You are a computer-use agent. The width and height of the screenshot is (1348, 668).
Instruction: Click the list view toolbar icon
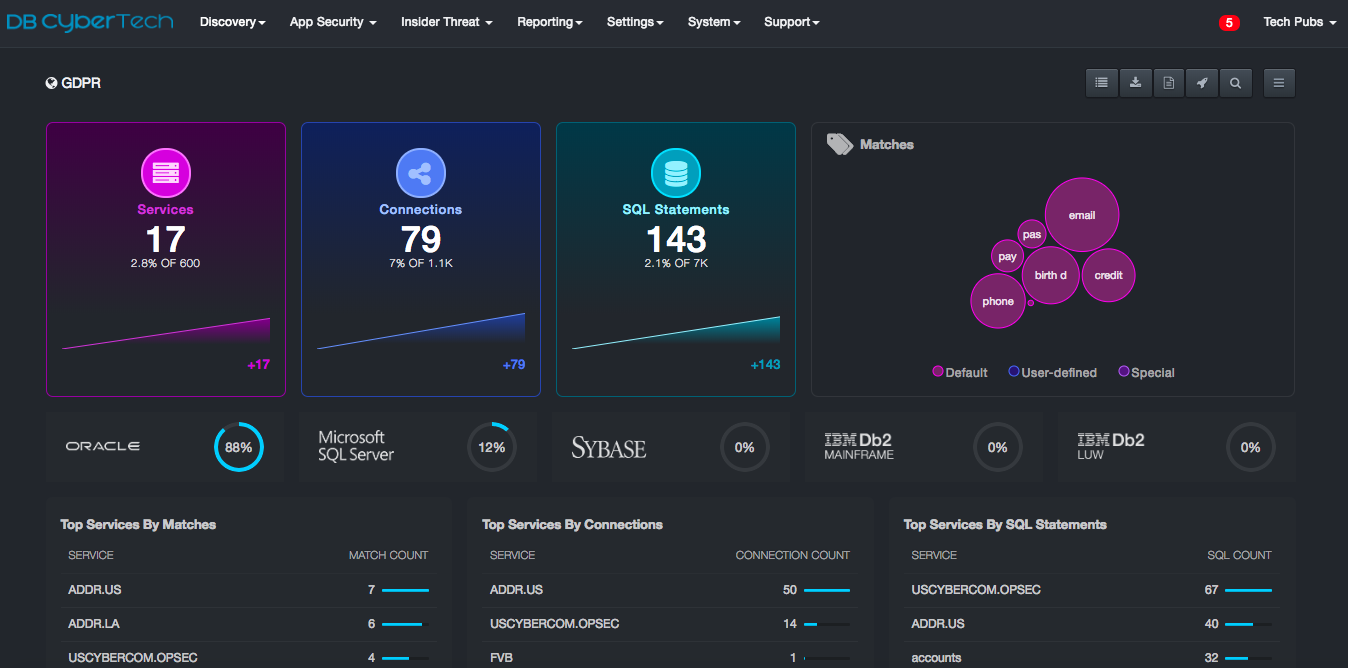[x=1102, y=83]
